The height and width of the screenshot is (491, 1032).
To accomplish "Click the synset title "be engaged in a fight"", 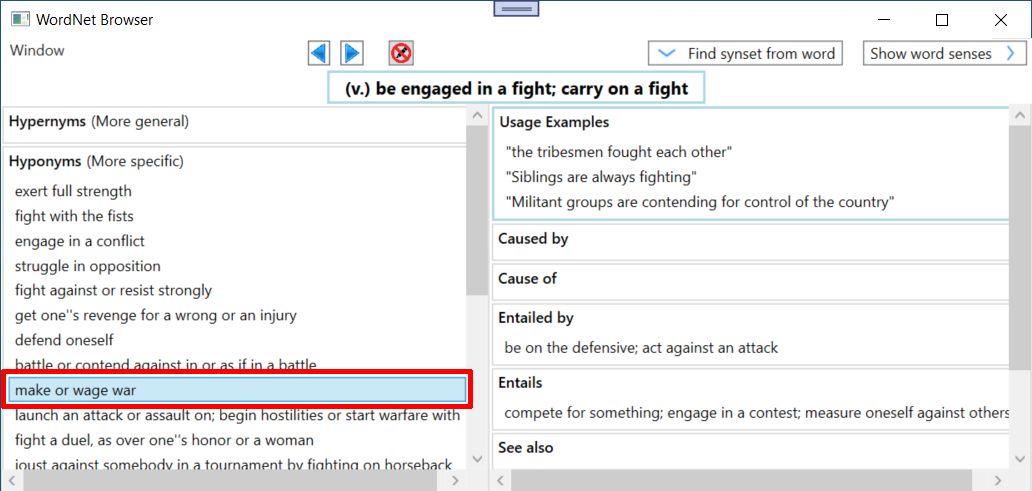I will pos(516,89).
